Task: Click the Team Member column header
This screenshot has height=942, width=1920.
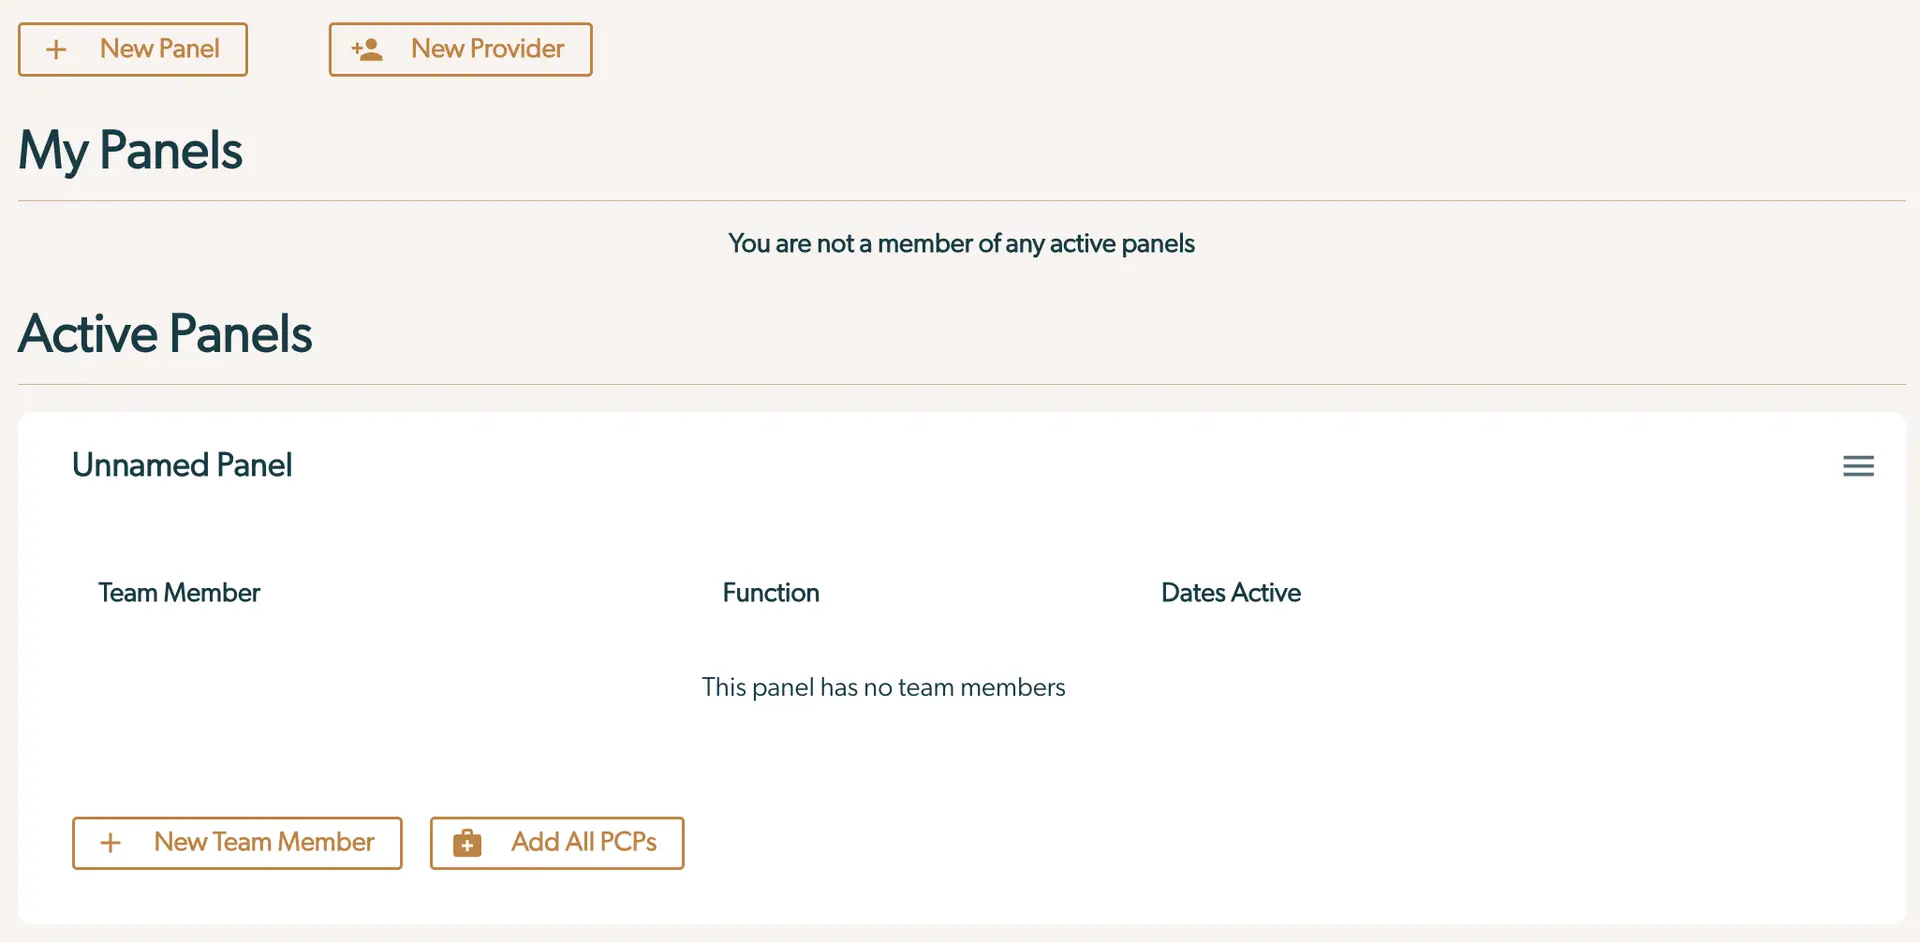Action: (x=179, y=592)
